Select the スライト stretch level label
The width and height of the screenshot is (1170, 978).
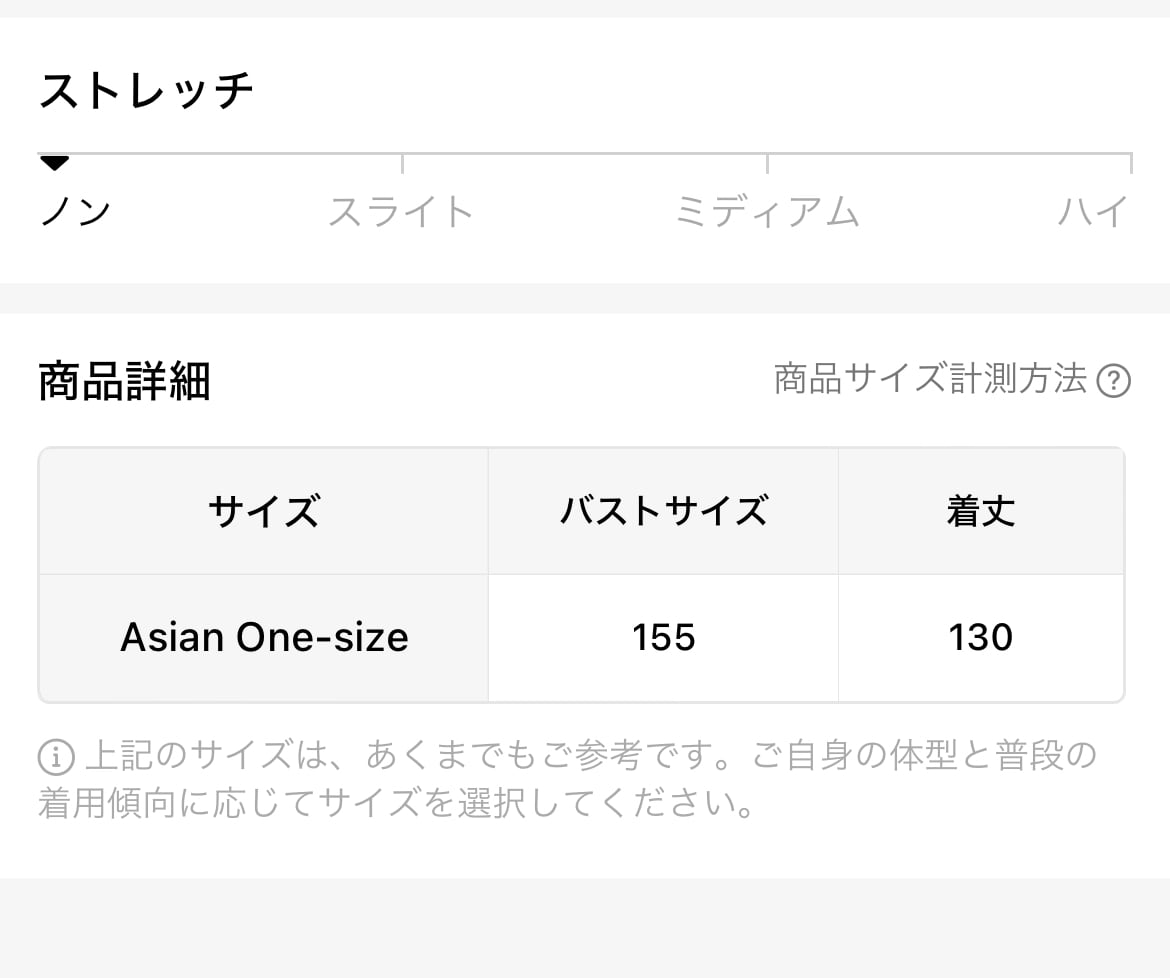(401, 212)
